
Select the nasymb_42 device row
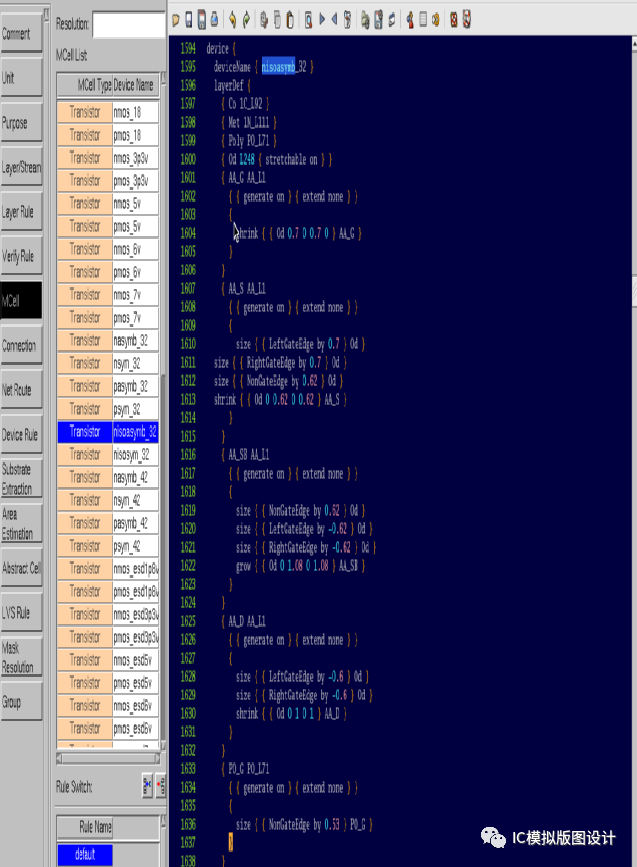(x=108, y=478)
